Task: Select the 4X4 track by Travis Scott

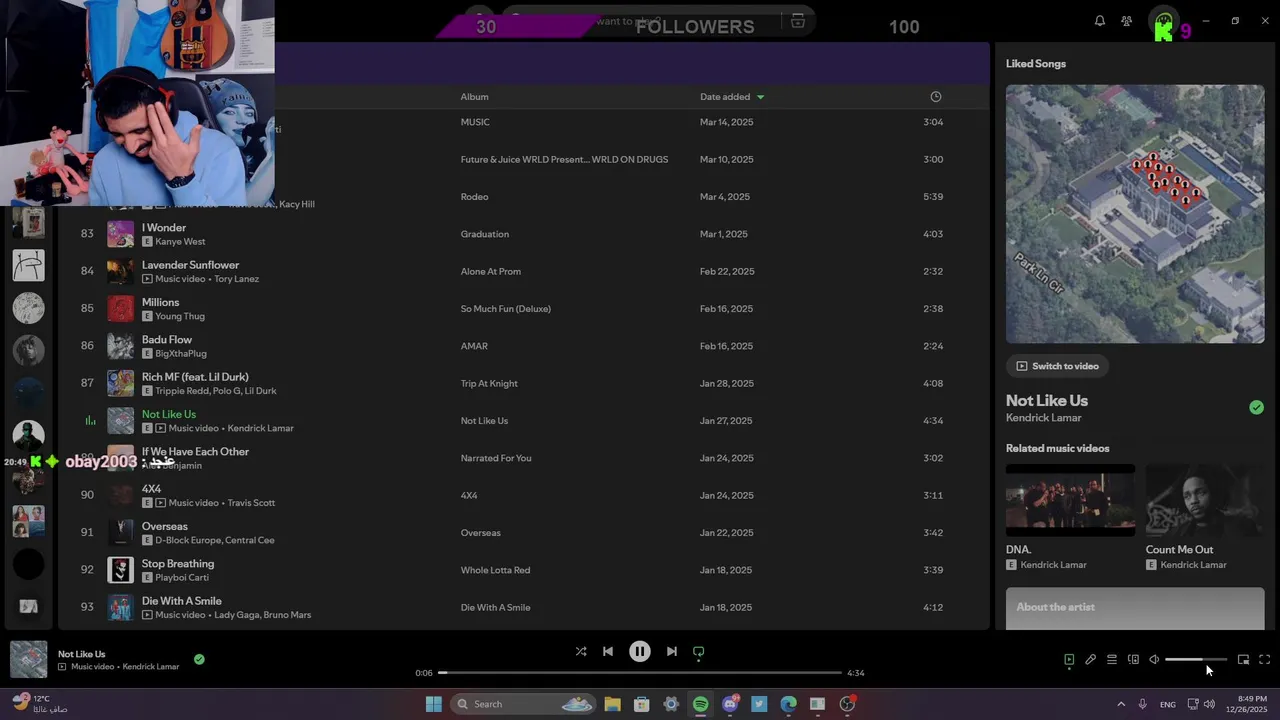Action: [524, 495]
